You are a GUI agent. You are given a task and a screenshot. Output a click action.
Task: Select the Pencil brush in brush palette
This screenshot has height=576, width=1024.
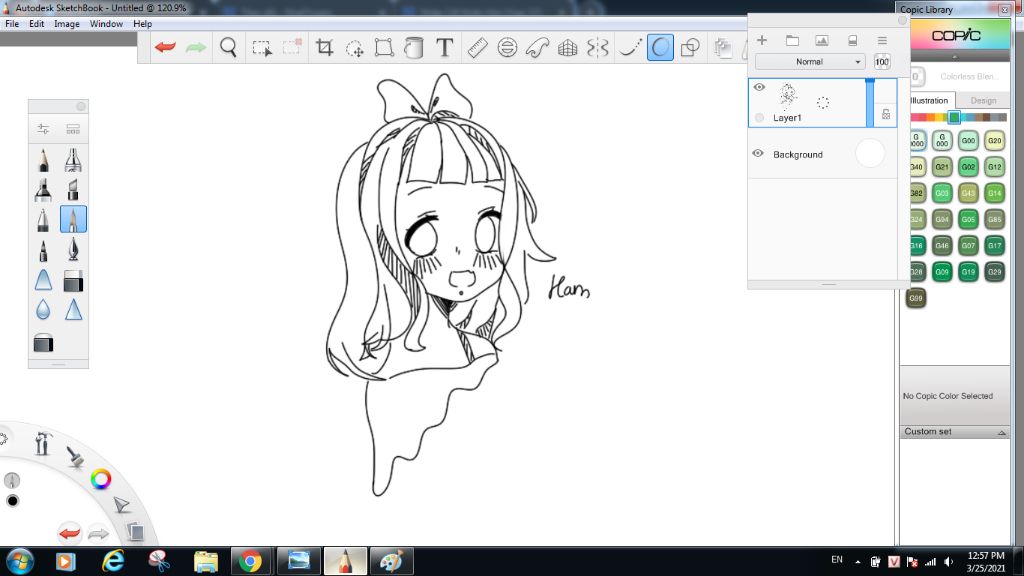43,159
